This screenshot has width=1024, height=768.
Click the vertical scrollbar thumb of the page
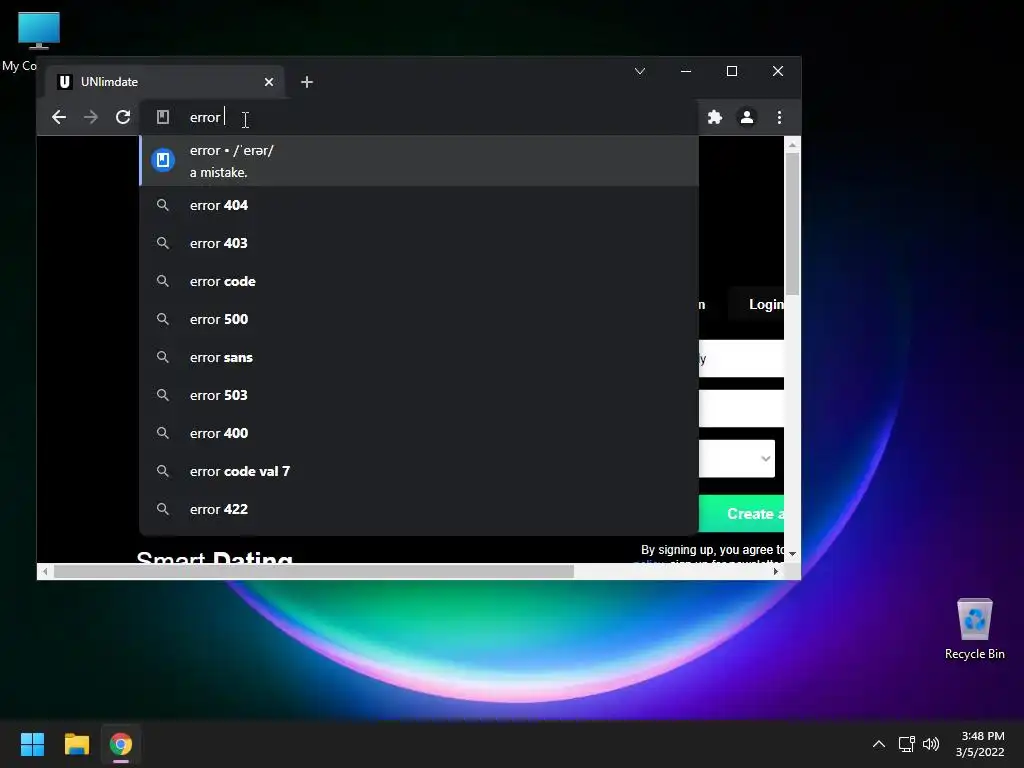(x=792, y=223)
